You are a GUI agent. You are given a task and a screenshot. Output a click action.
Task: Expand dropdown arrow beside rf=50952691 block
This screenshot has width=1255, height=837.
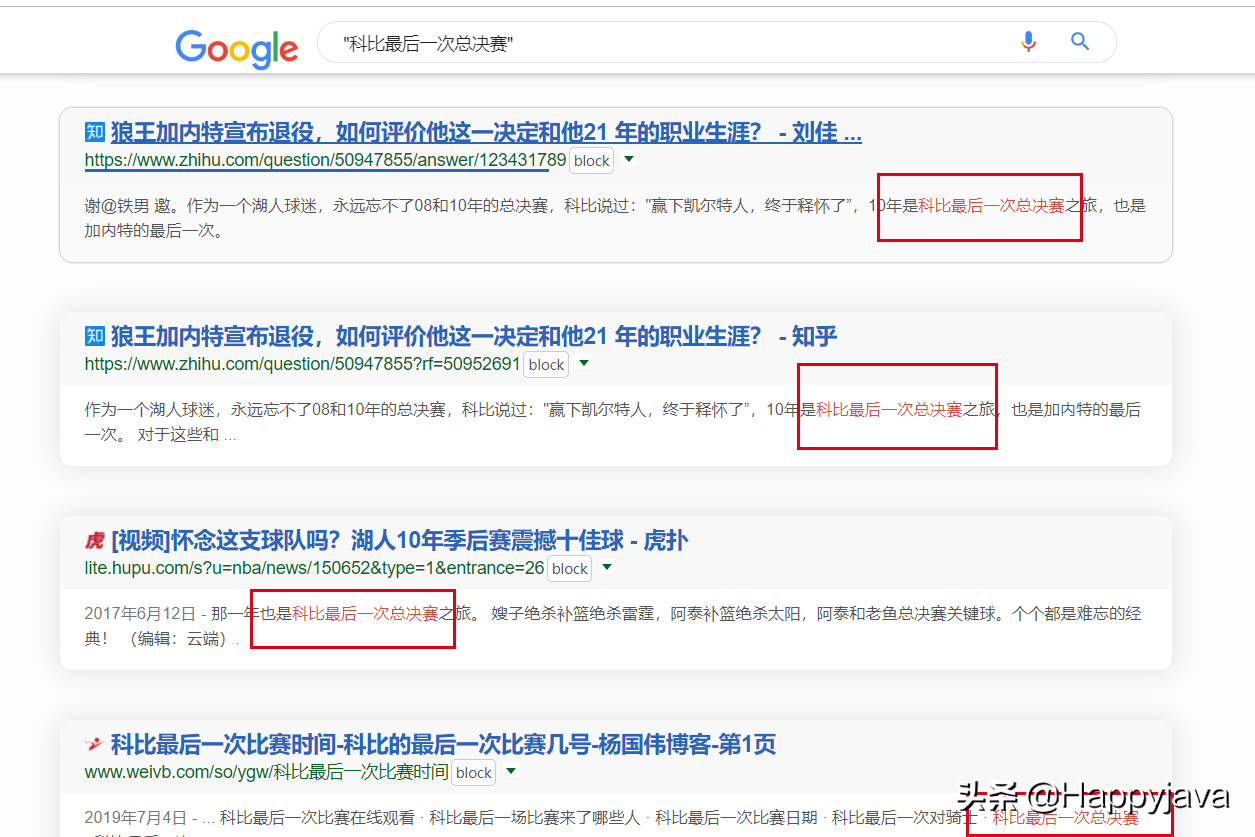584,363
